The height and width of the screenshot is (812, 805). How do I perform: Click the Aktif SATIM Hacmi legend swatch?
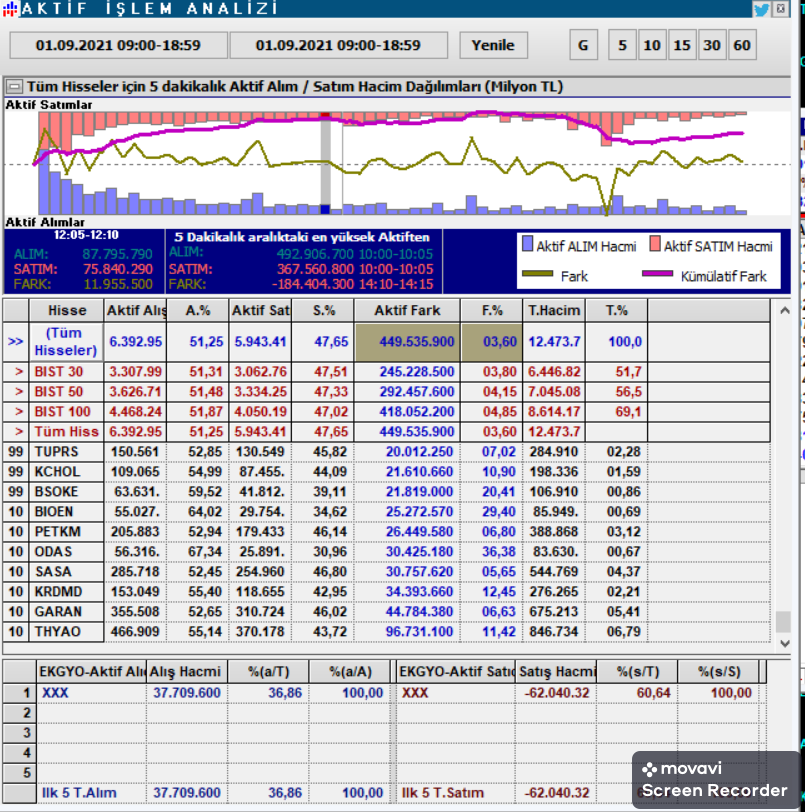point(655,244)
